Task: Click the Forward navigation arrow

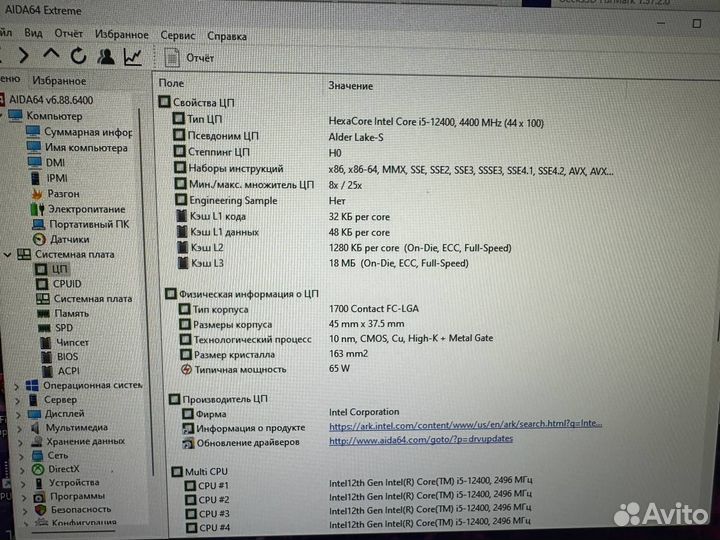Action: pyautogui.click(x=23, y=56)
